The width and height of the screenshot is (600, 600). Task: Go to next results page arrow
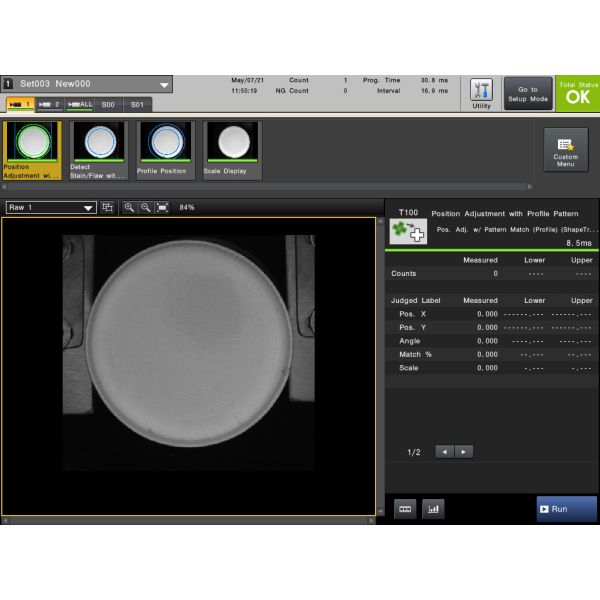pos(463,452)
